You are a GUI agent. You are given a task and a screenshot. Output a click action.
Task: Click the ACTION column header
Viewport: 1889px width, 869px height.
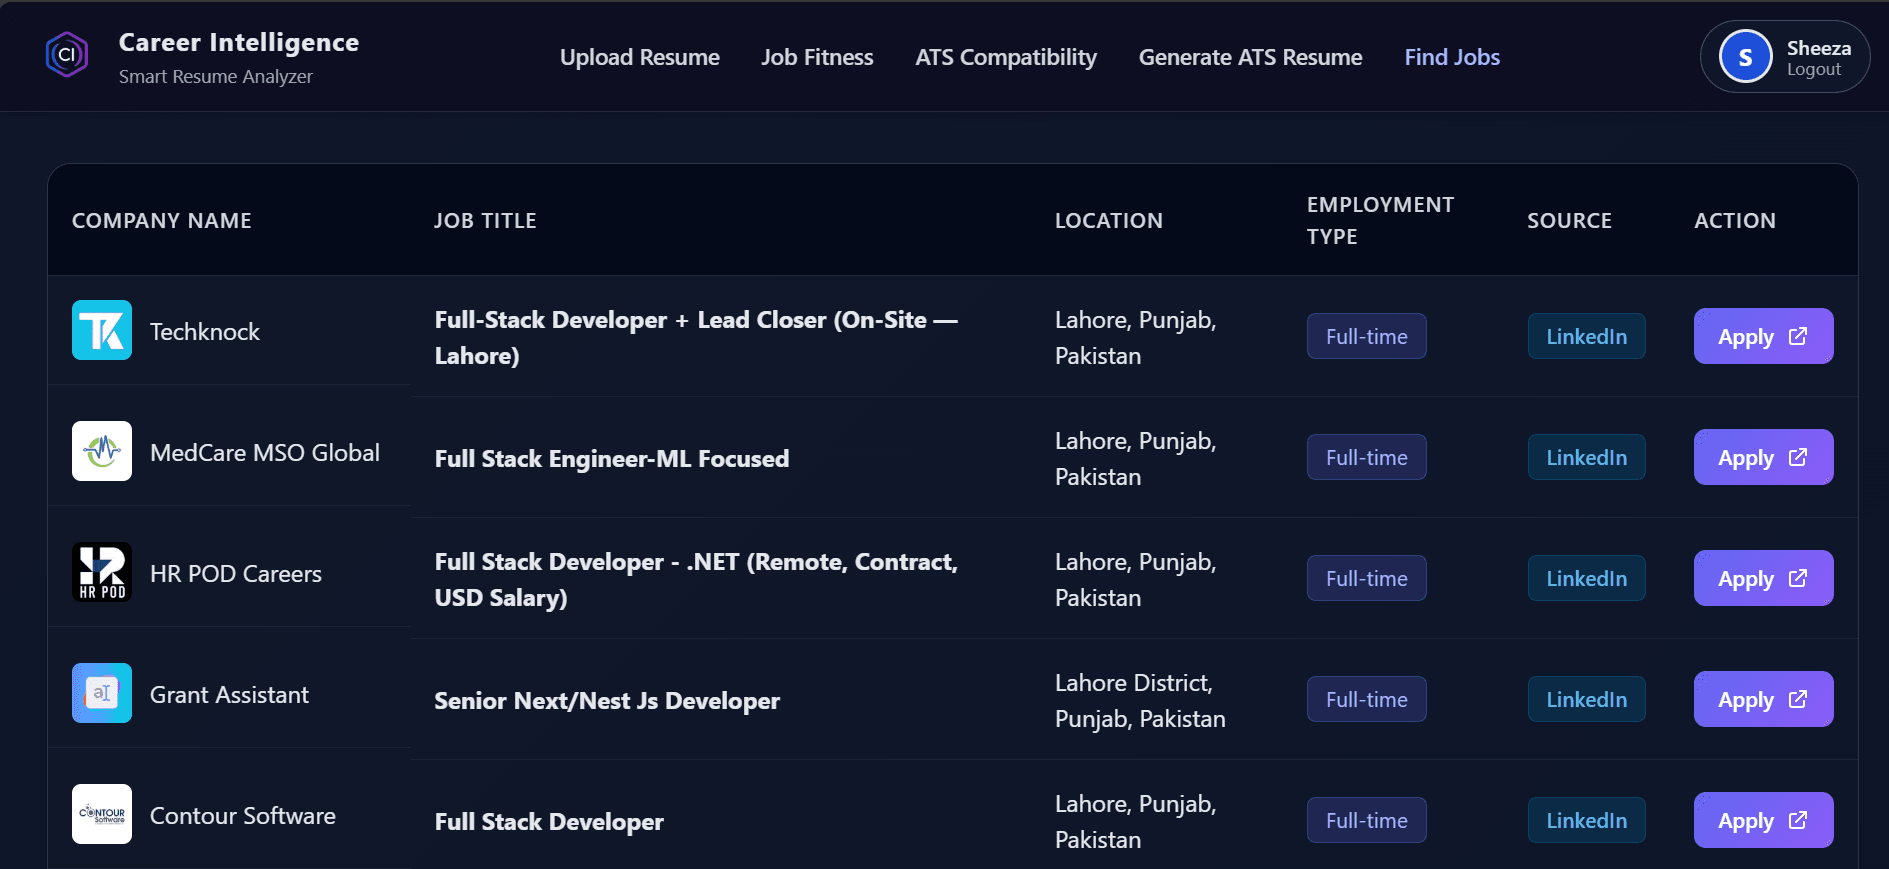1735,221
